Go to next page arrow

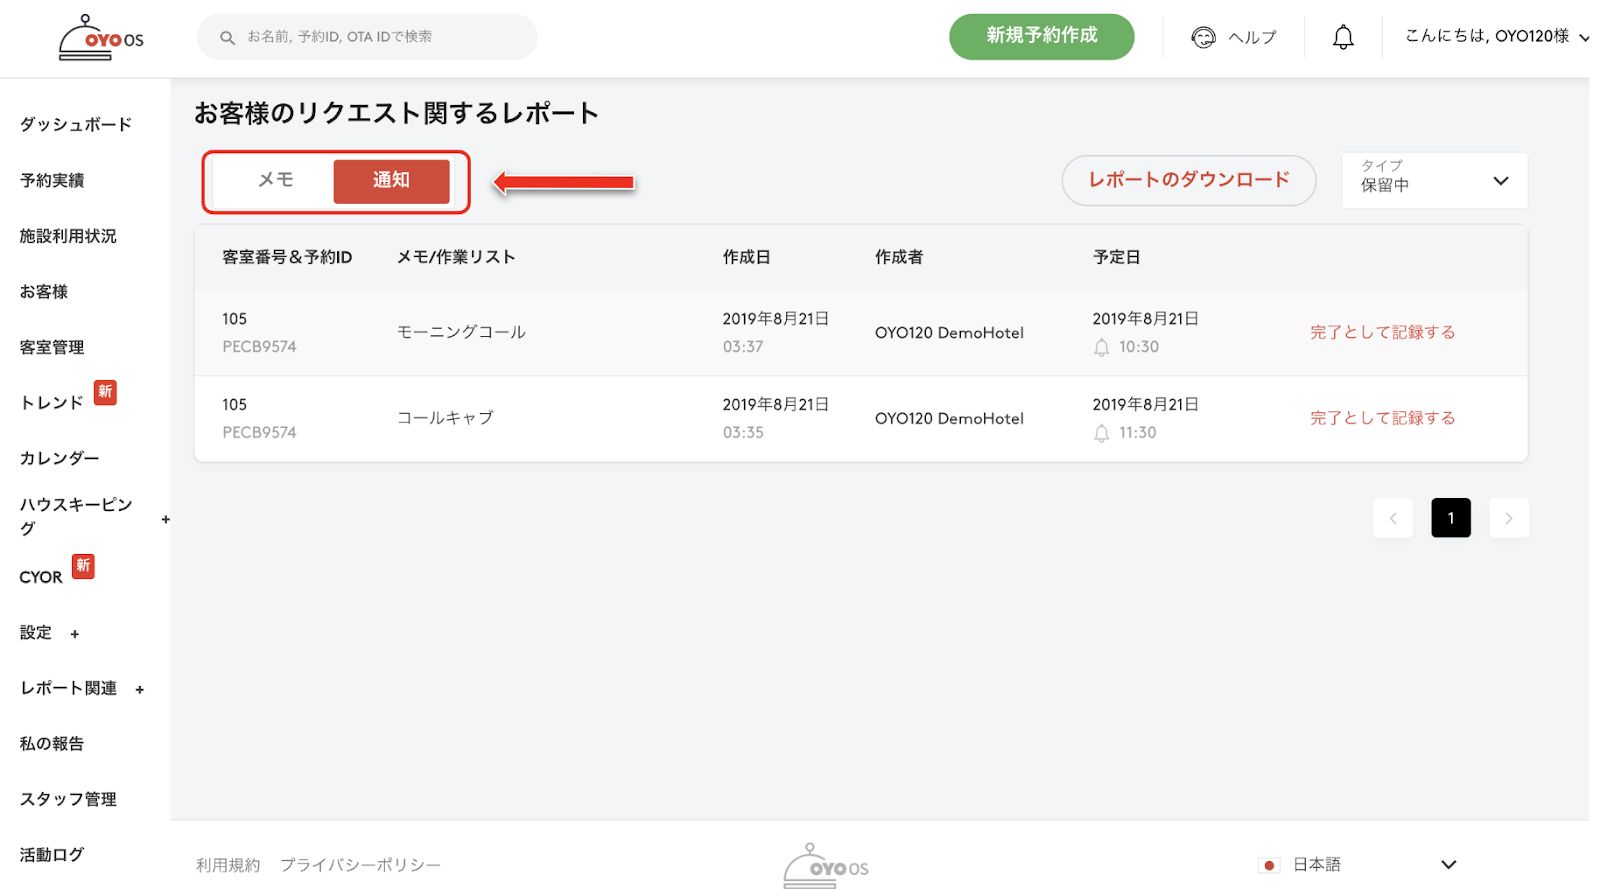coord(1509,518)
